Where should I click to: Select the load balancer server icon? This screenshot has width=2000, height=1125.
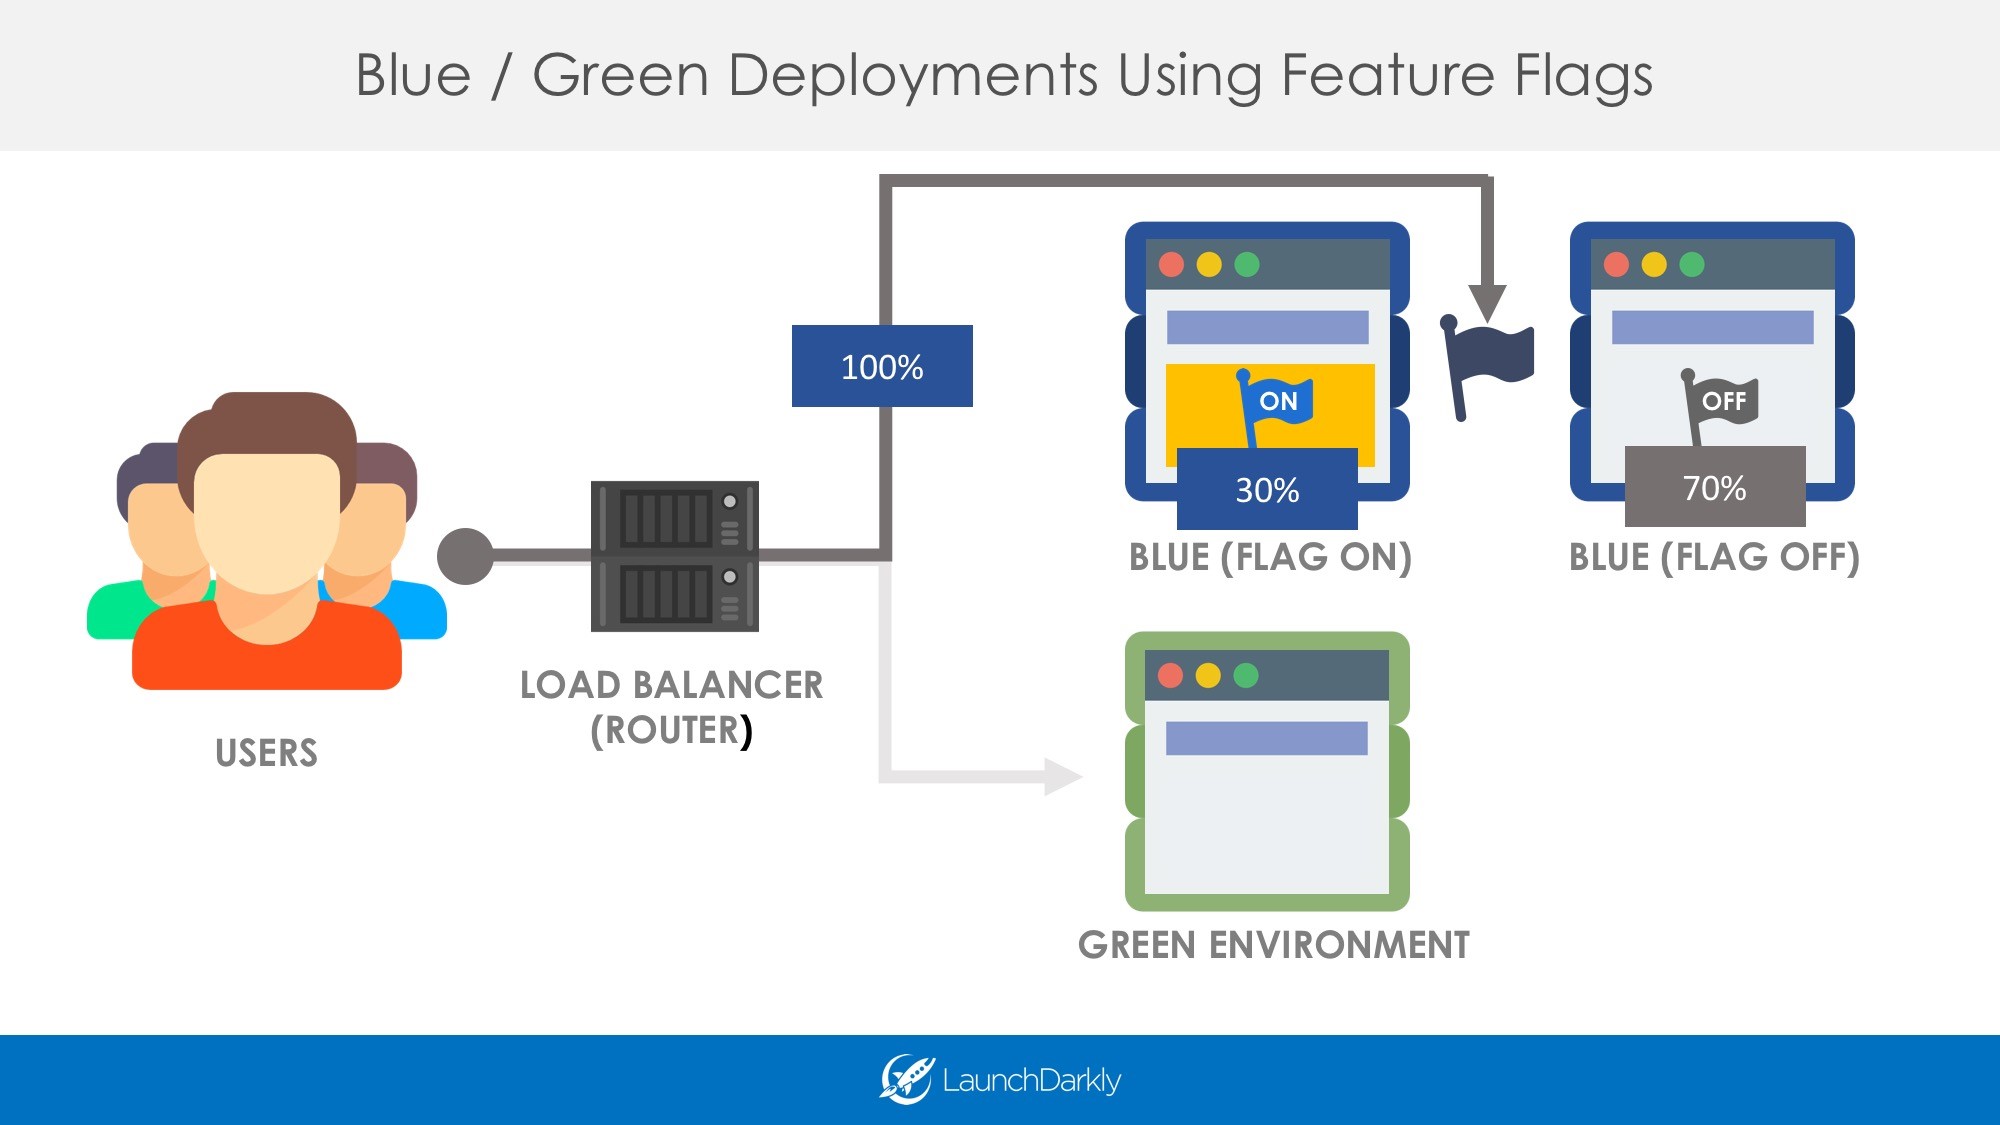pos(675,555)
